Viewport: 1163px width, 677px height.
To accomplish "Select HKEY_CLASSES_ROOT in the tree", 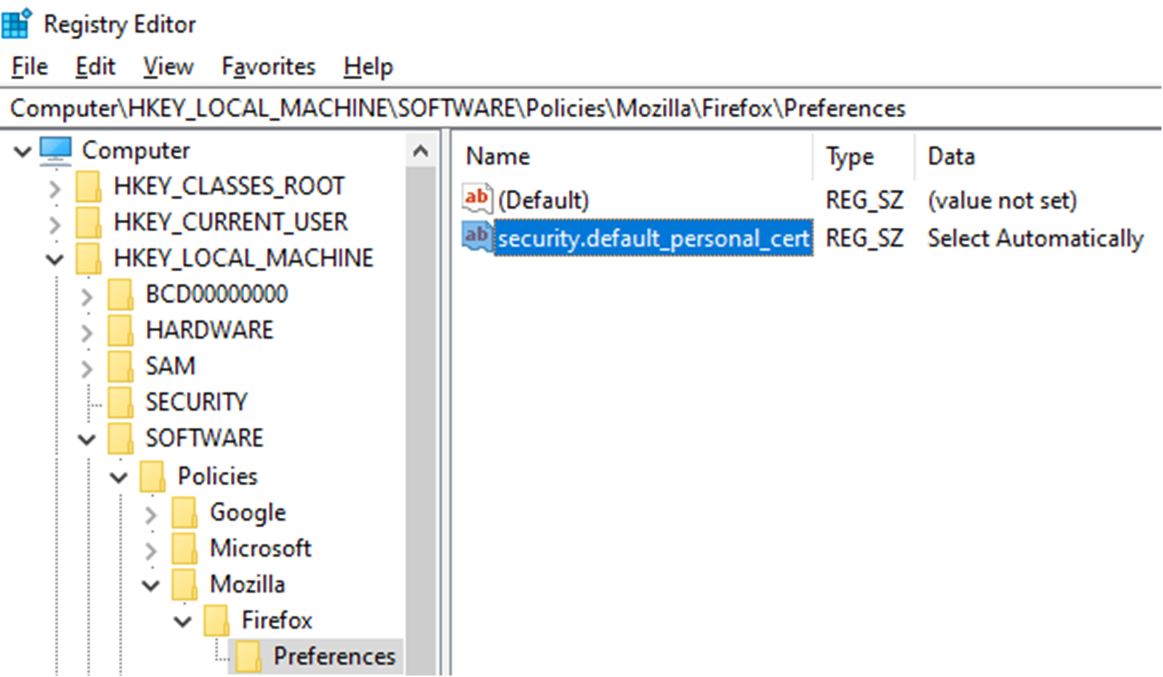I will (229, 186).
